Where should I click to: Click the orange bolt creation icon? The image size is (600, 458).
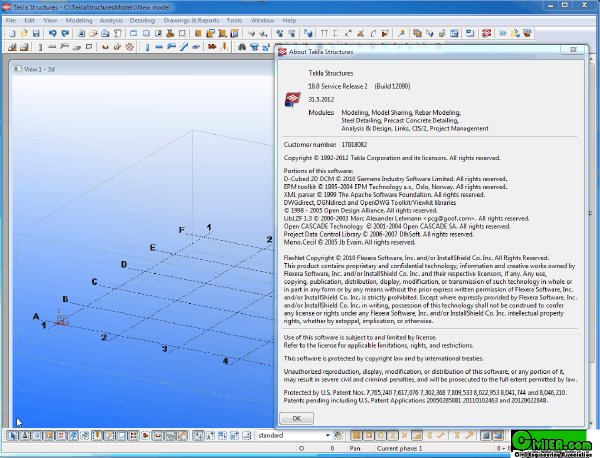pos(212,47)
